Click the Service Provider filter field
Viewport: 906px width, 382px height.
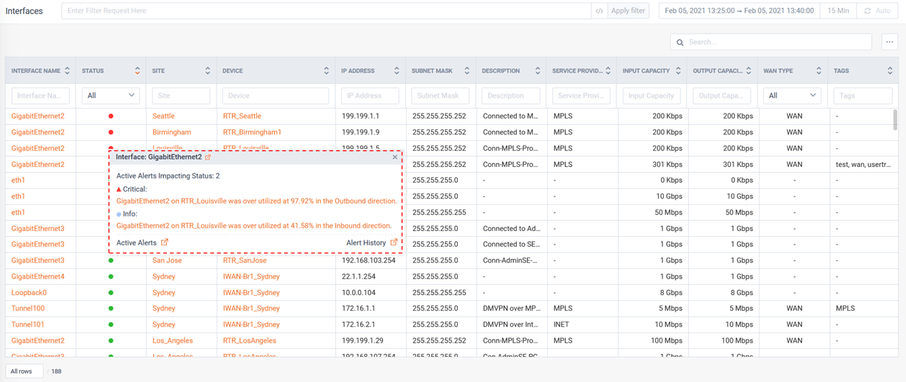(x=581, y=95)
